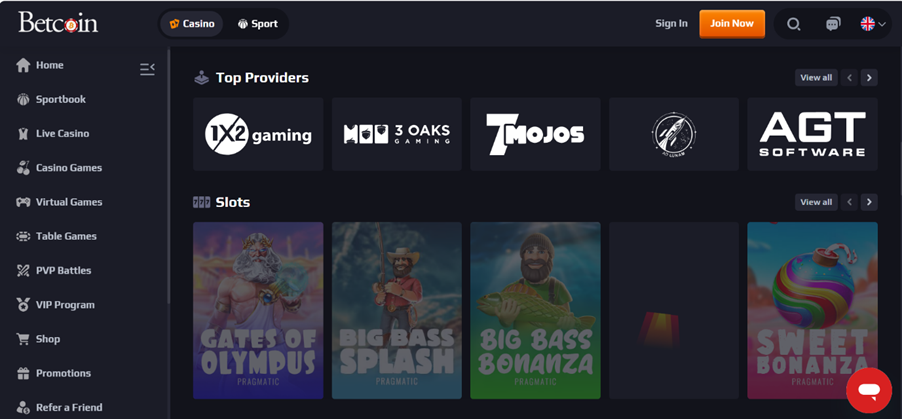Open search with the magnifier icon

click(x=793, y=24)
